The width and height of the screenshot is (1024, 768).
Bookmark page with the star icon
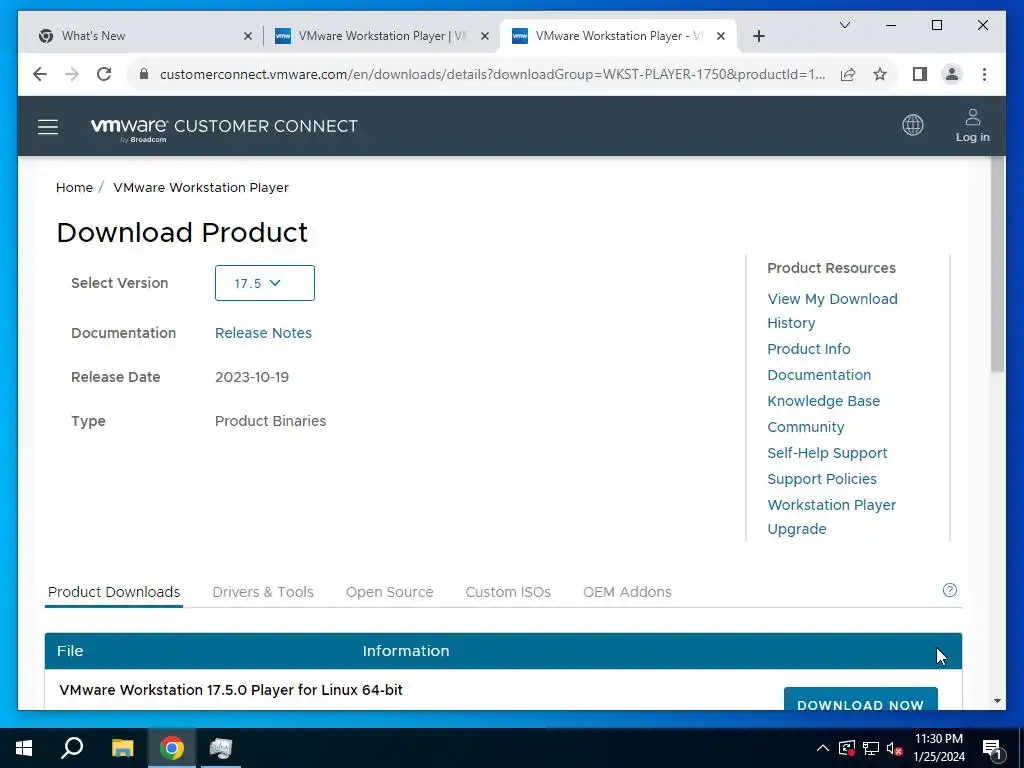coord(880,74)
